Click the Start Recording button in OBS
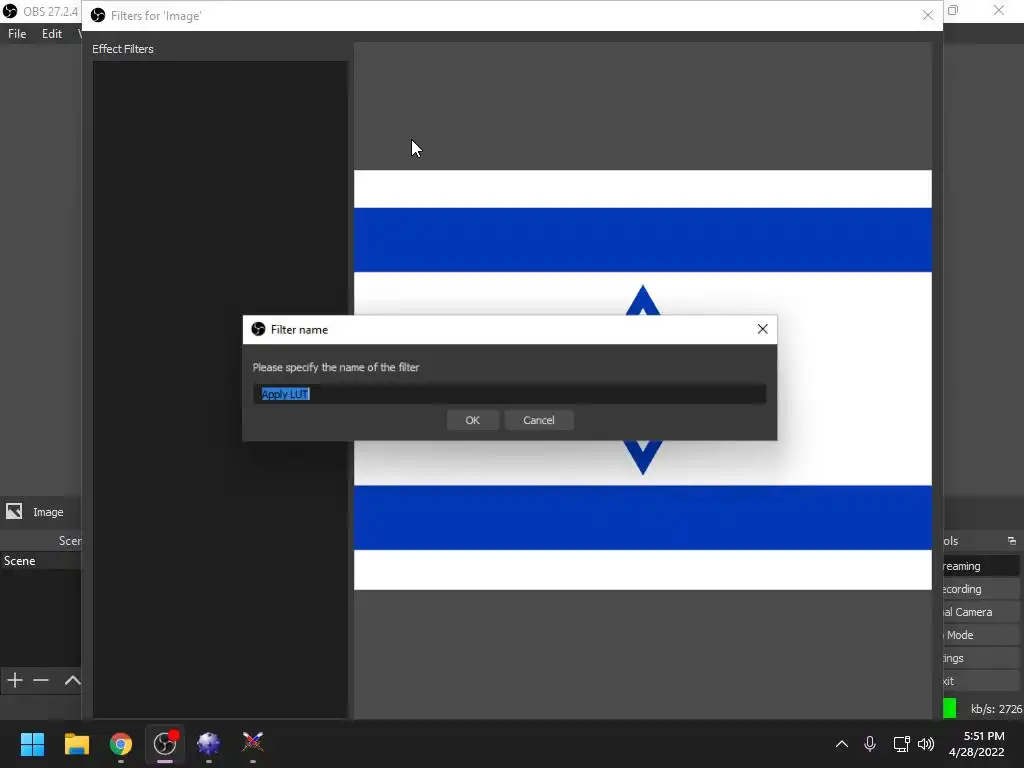Image resolution: width=1024 pixels, height=768 pixels. pyautogui.click(x=981, y=589)
